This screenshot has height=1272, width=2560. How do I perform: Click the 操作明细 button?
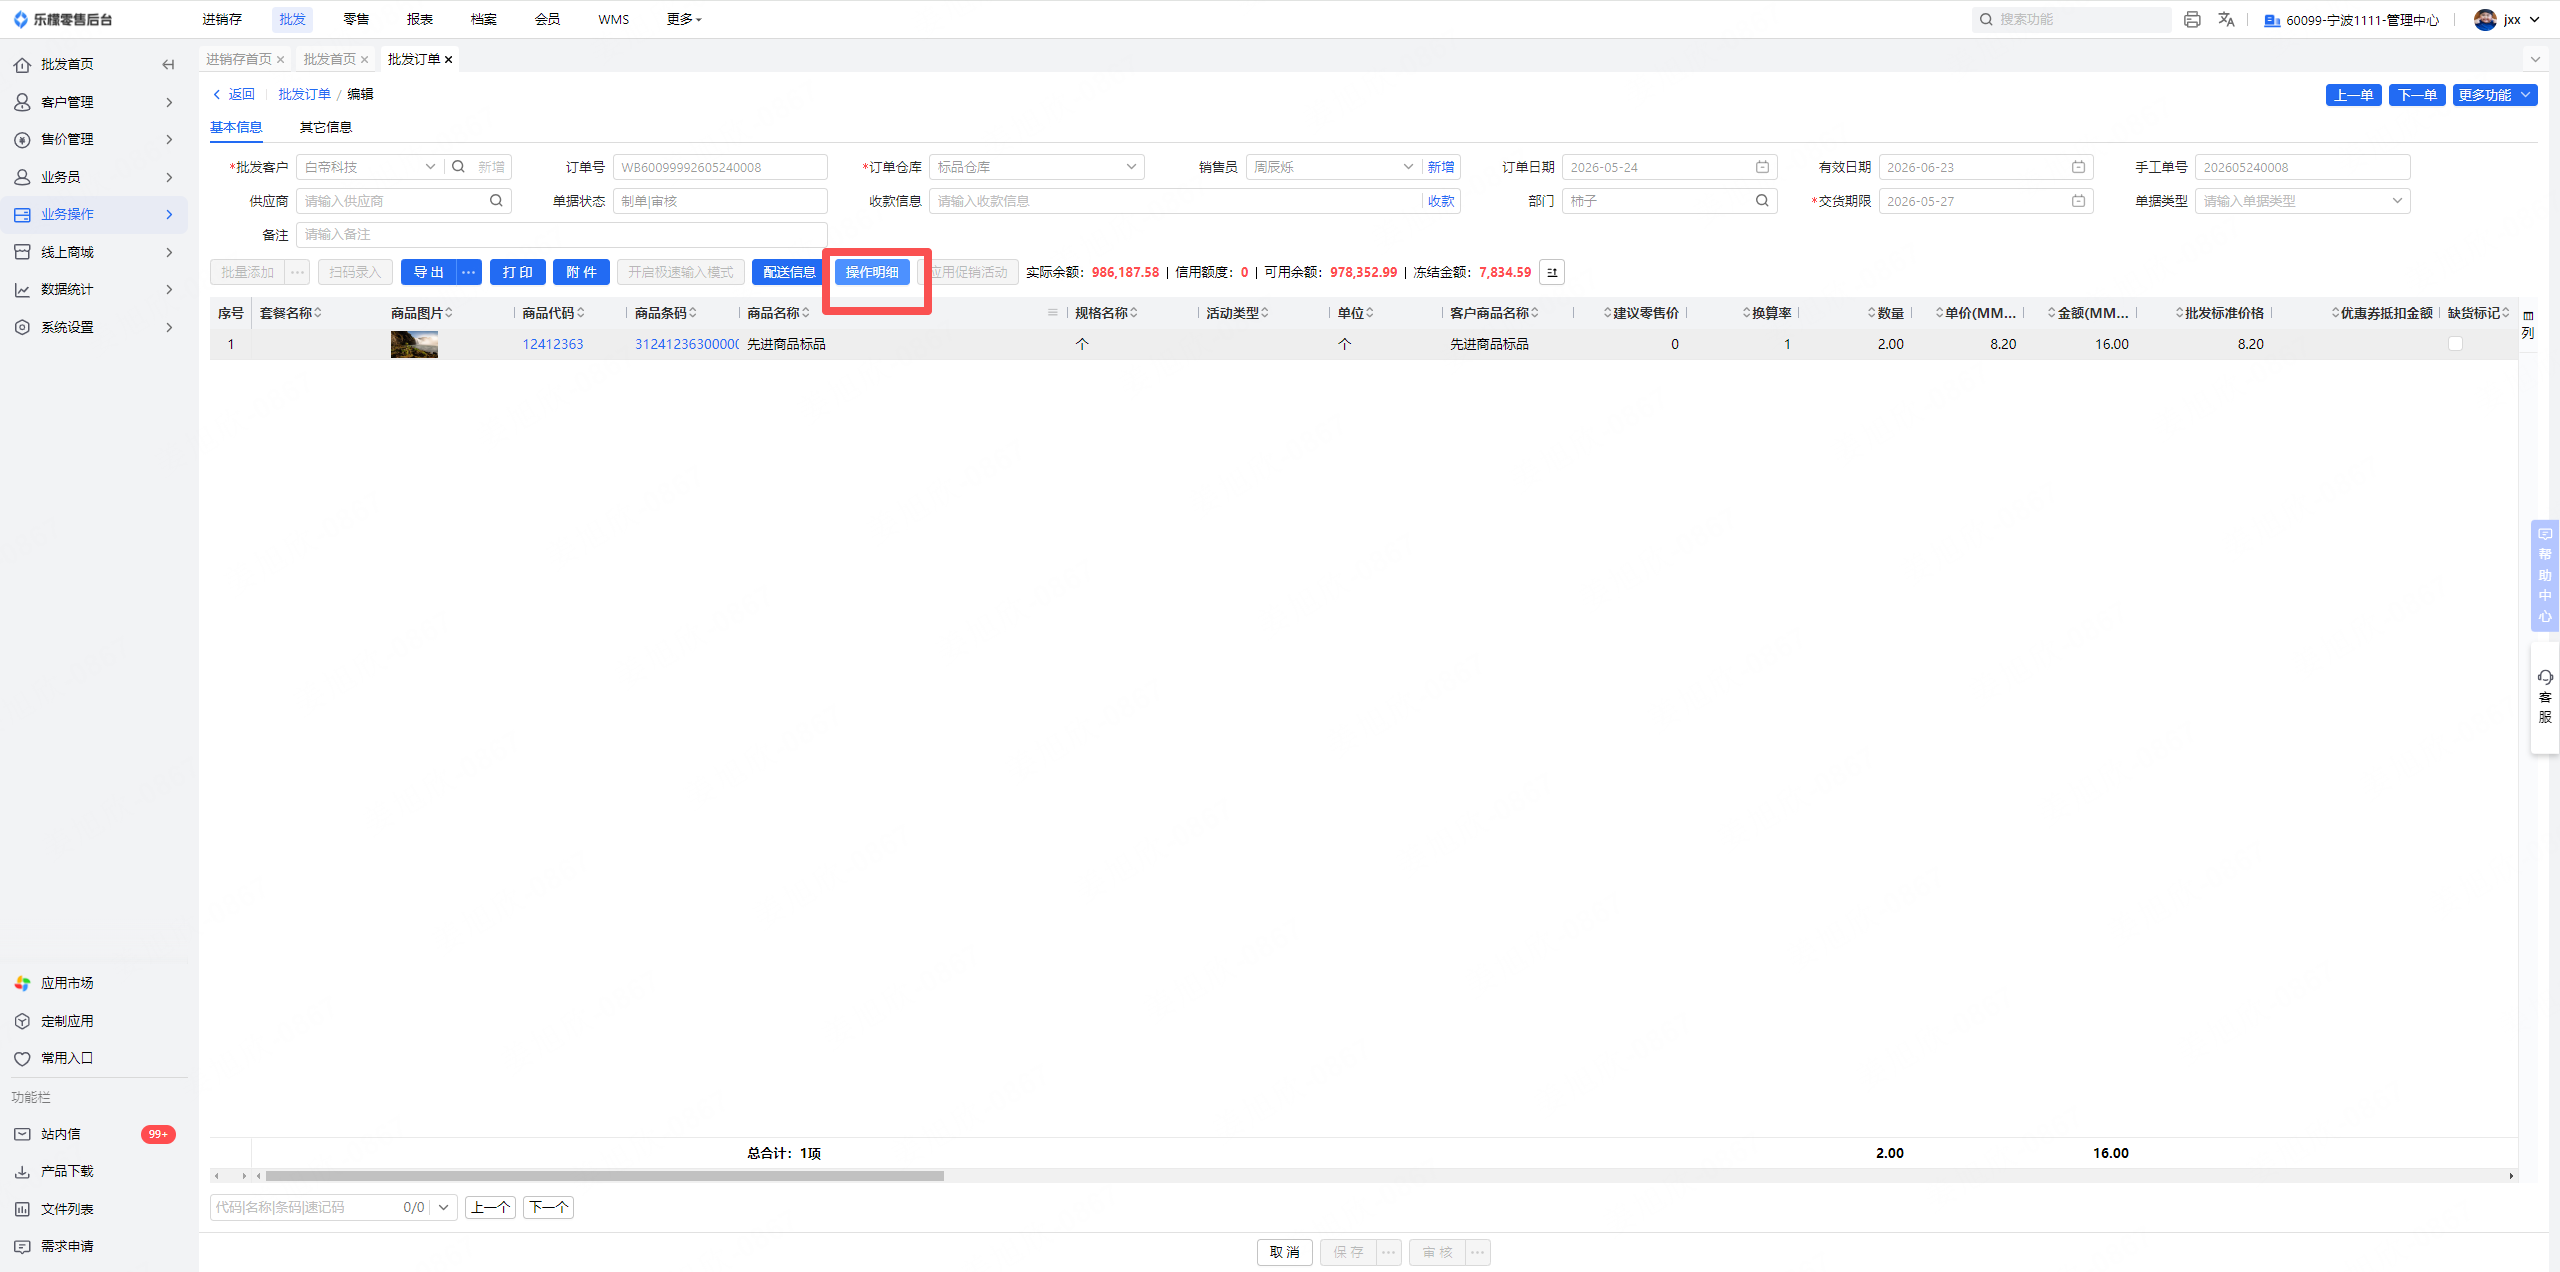[x=872, y=272]
